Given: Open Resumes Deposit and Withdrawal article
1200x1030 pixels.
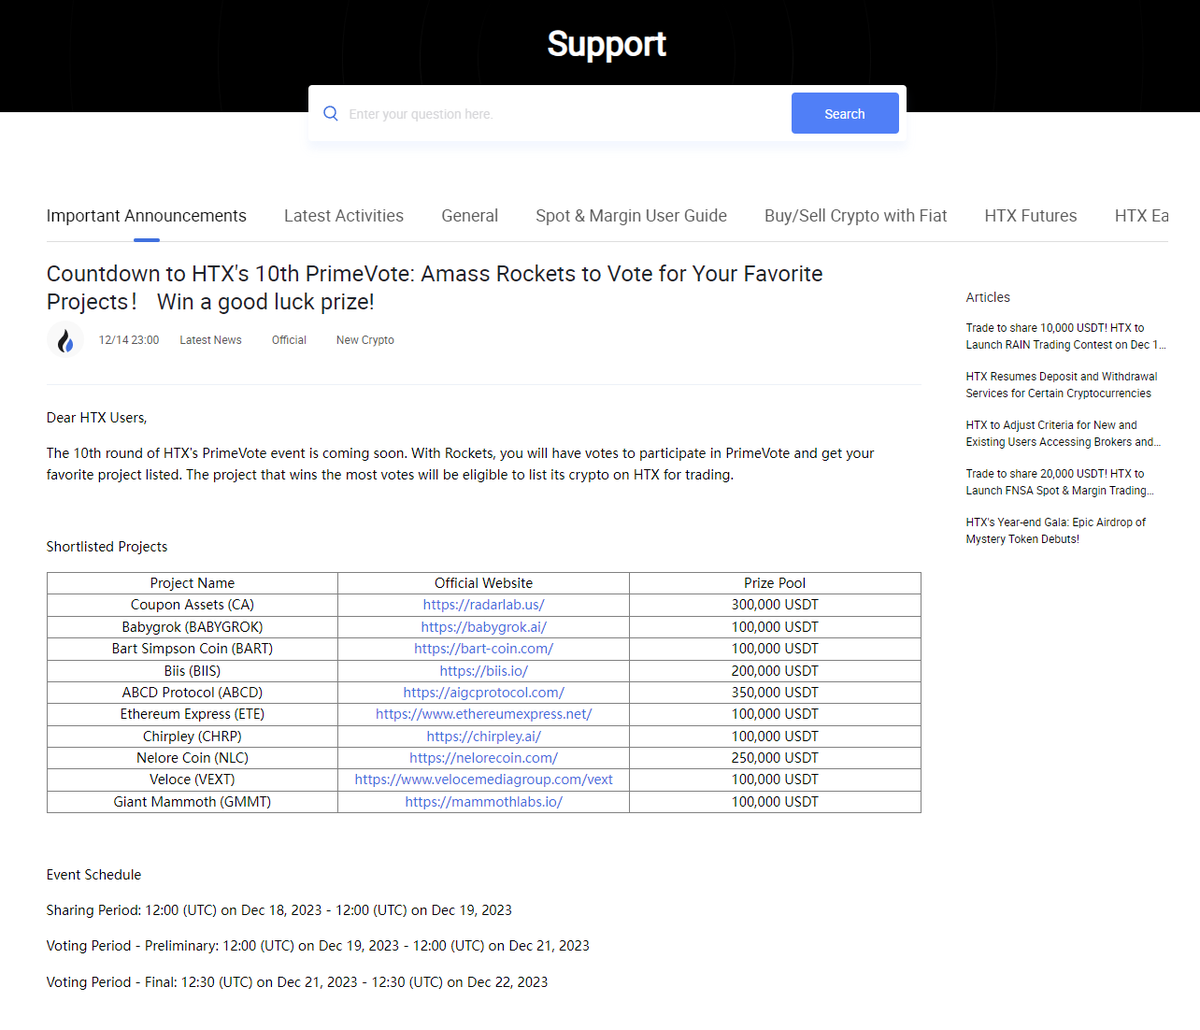Looking at the screenshot, I should (1062, 385).
